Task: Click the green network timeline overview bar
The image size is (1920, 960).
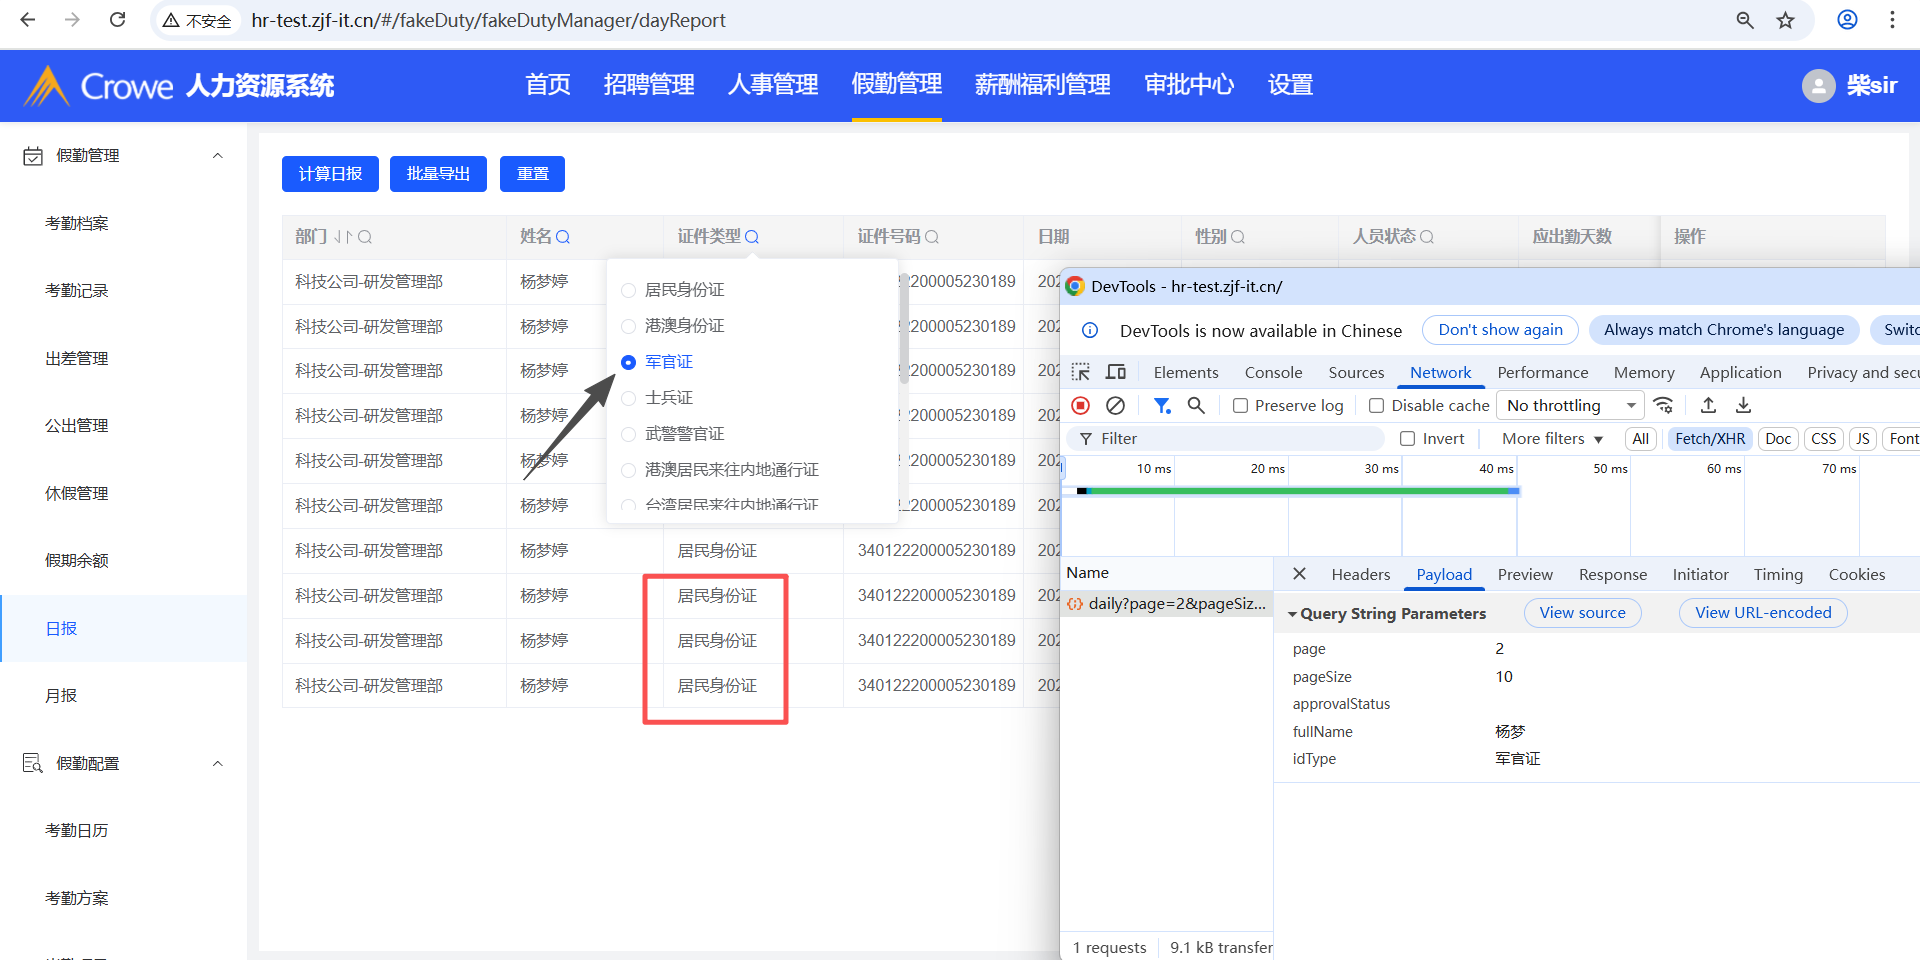Action: pos(1300,491)
